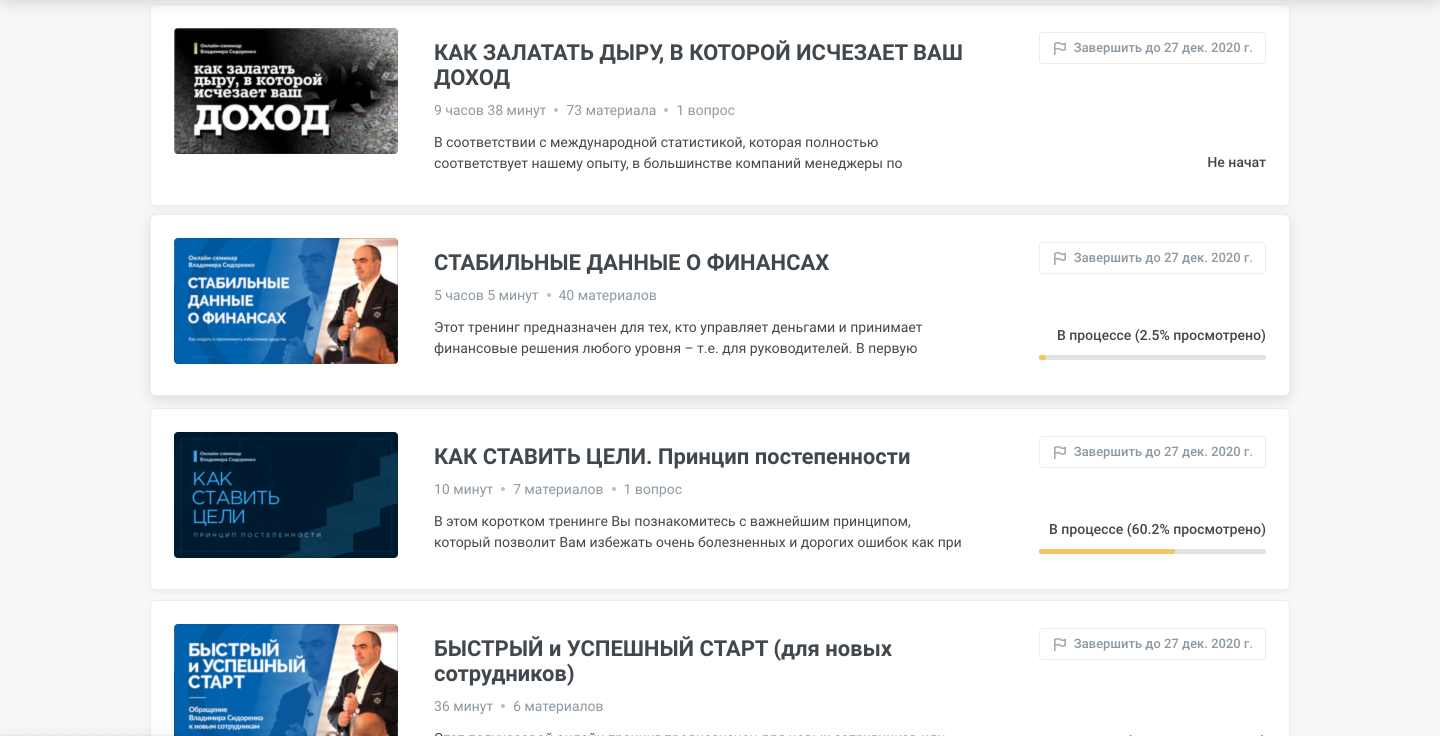Viewport: 1440px width, 736px height.
Task: Click deadline button on first course card
Action: 1152,48
